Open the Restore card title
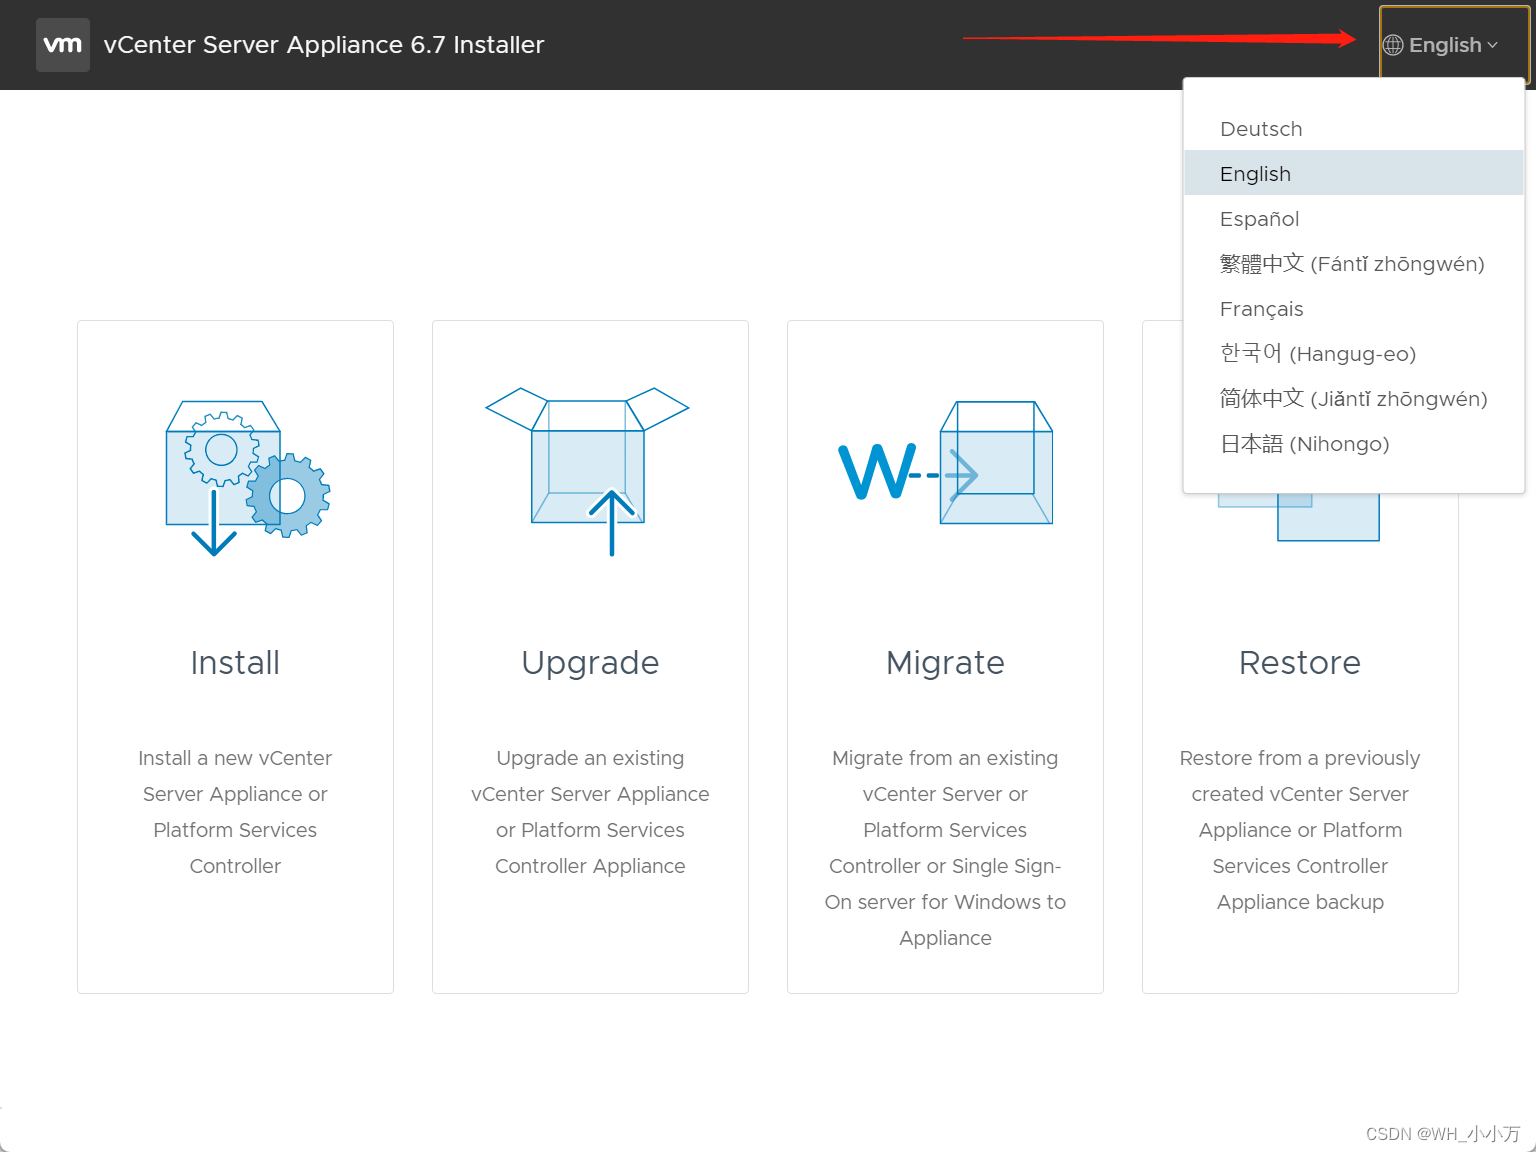This screenshot has height=1152, width=1536. (x=1300, y=663)
